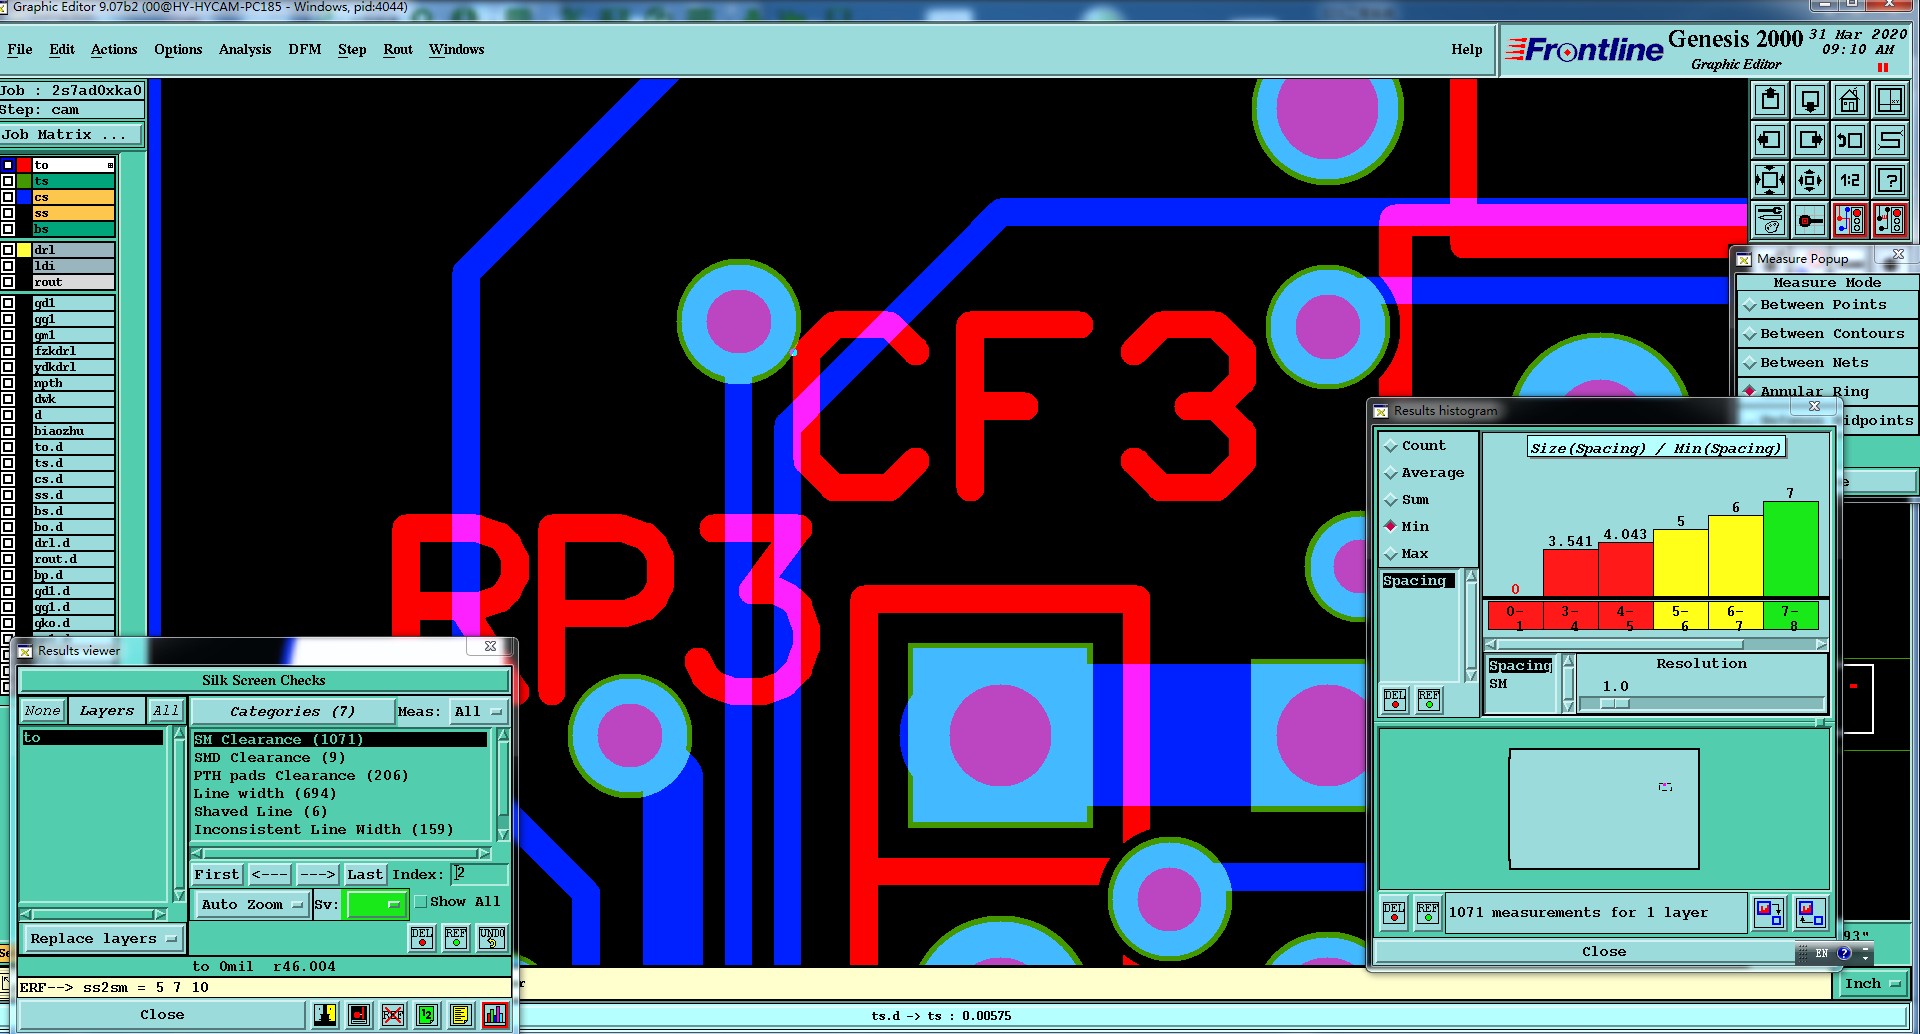This screenshot has width=1920, height=1034.
Task: Click the board overview thumbnail in histogram
Action: 1604,809
